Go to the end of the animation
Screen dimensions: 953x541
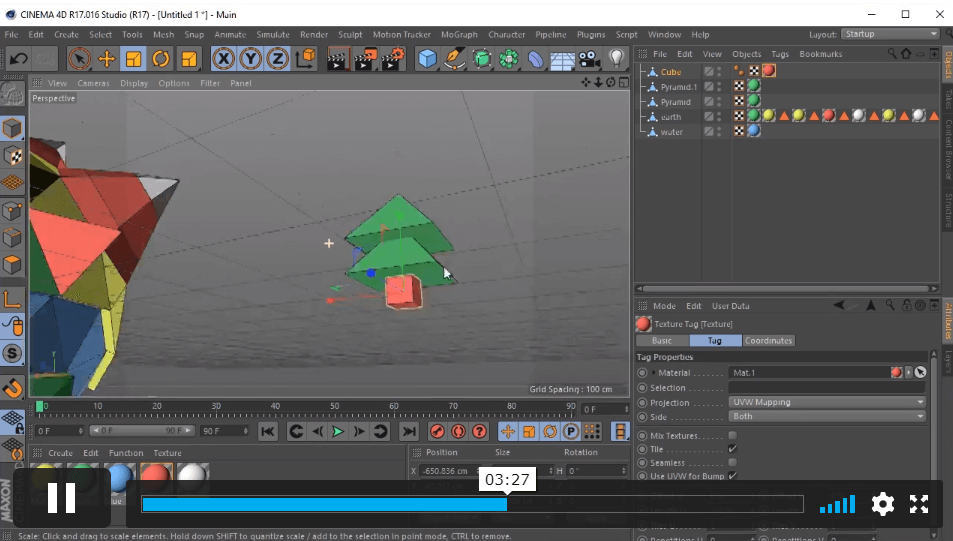[409, 432]
